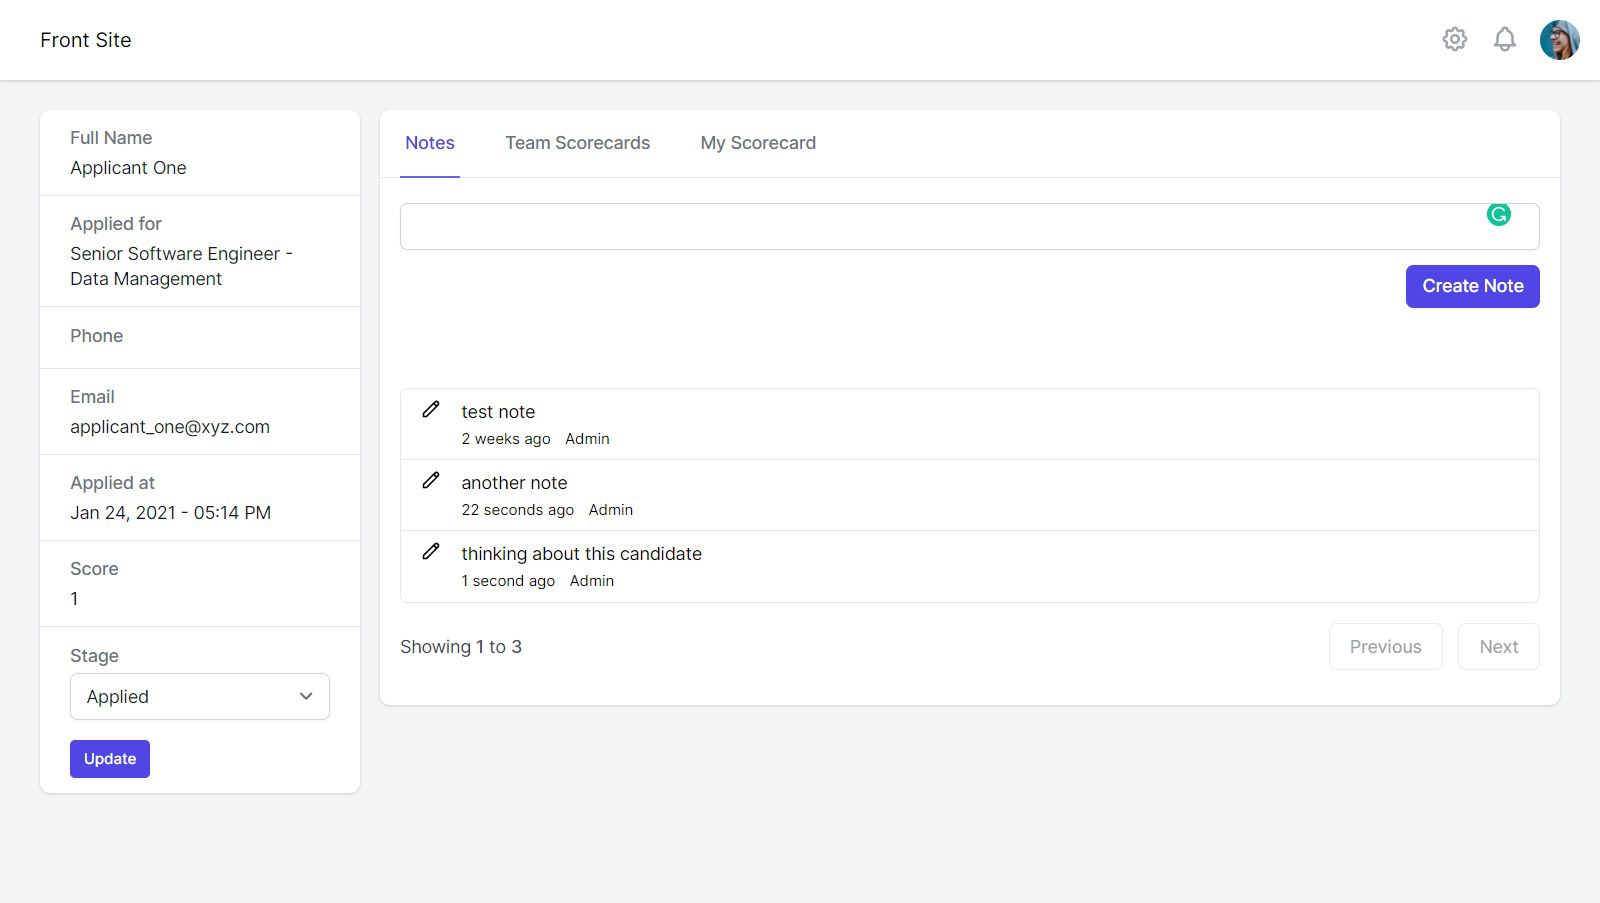Open the Stage dropdown showing 'Applied'
Viewport: 1600px width, 903px height.
click(199, 696)
